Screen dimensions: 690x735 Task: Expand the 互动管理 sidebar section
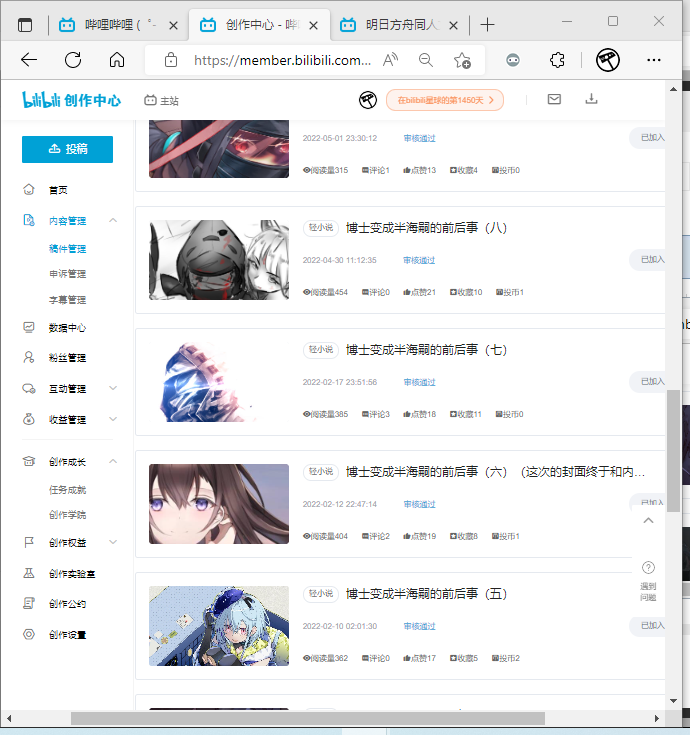[x=113, y=388]
